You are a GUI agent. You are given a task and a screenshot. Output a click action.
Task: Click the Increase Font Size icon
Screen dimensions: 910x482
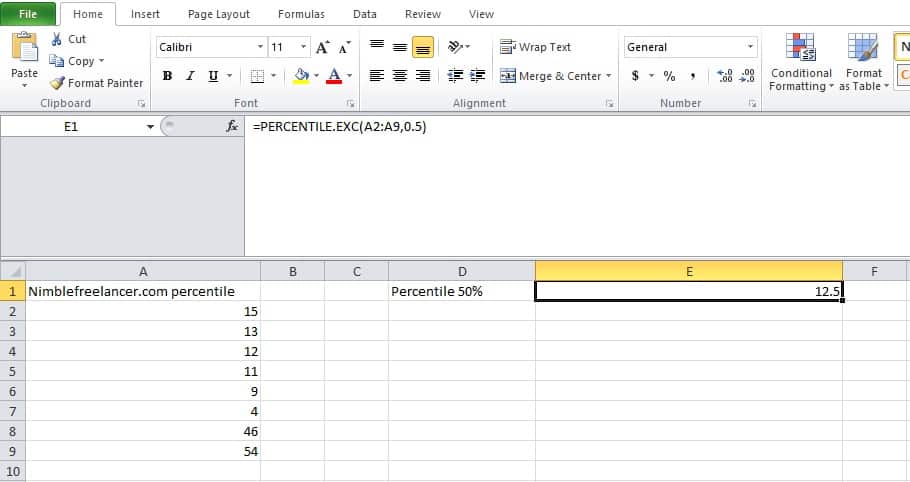point(322,47)
